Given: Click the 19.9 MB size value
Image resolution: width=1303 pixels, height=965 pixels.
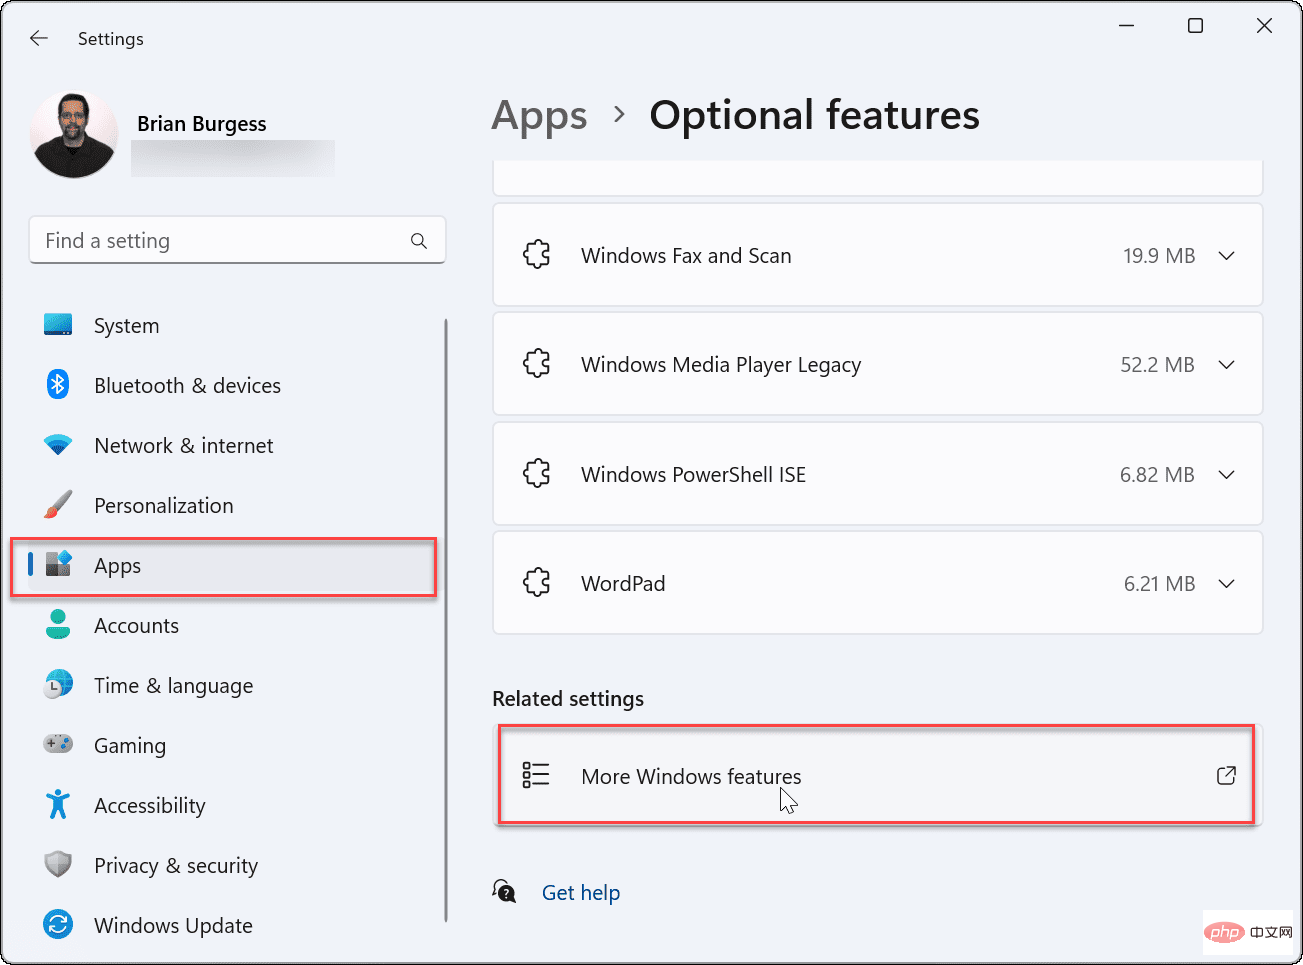Looking at the screenshot, I should coord(1159,256).
